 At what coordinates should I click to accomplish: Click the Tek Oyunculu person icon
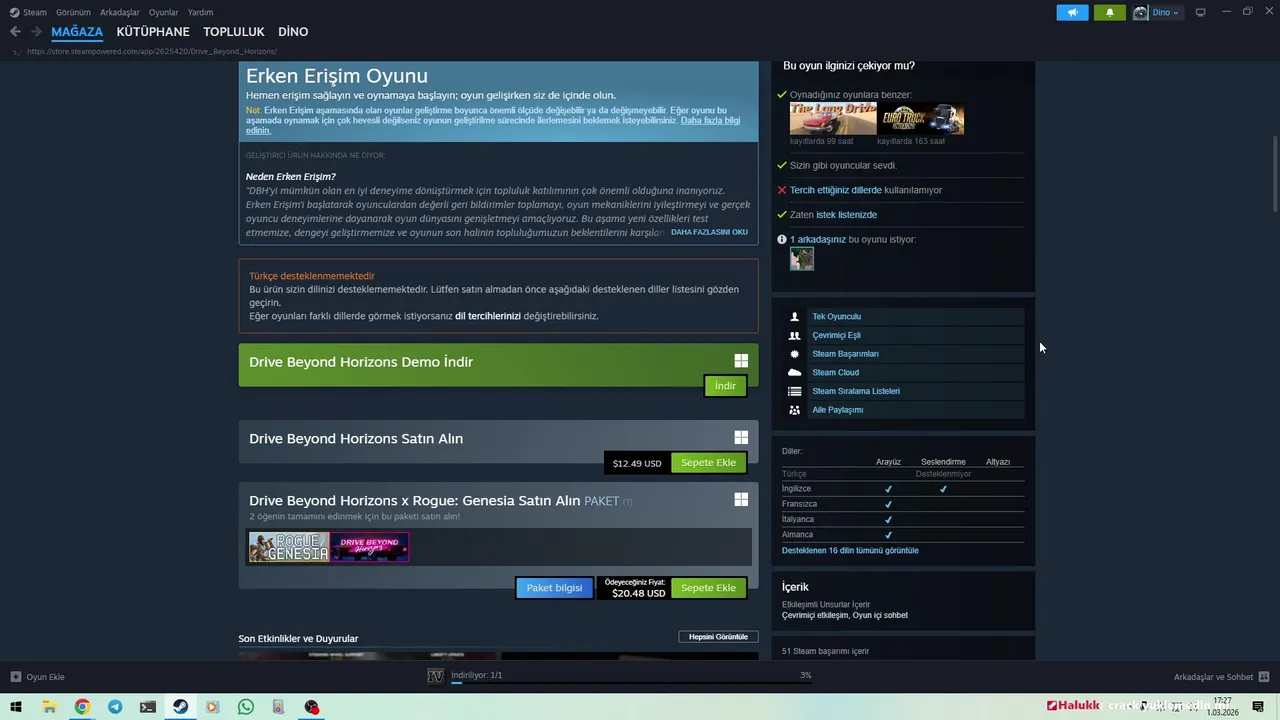[795, 317]
